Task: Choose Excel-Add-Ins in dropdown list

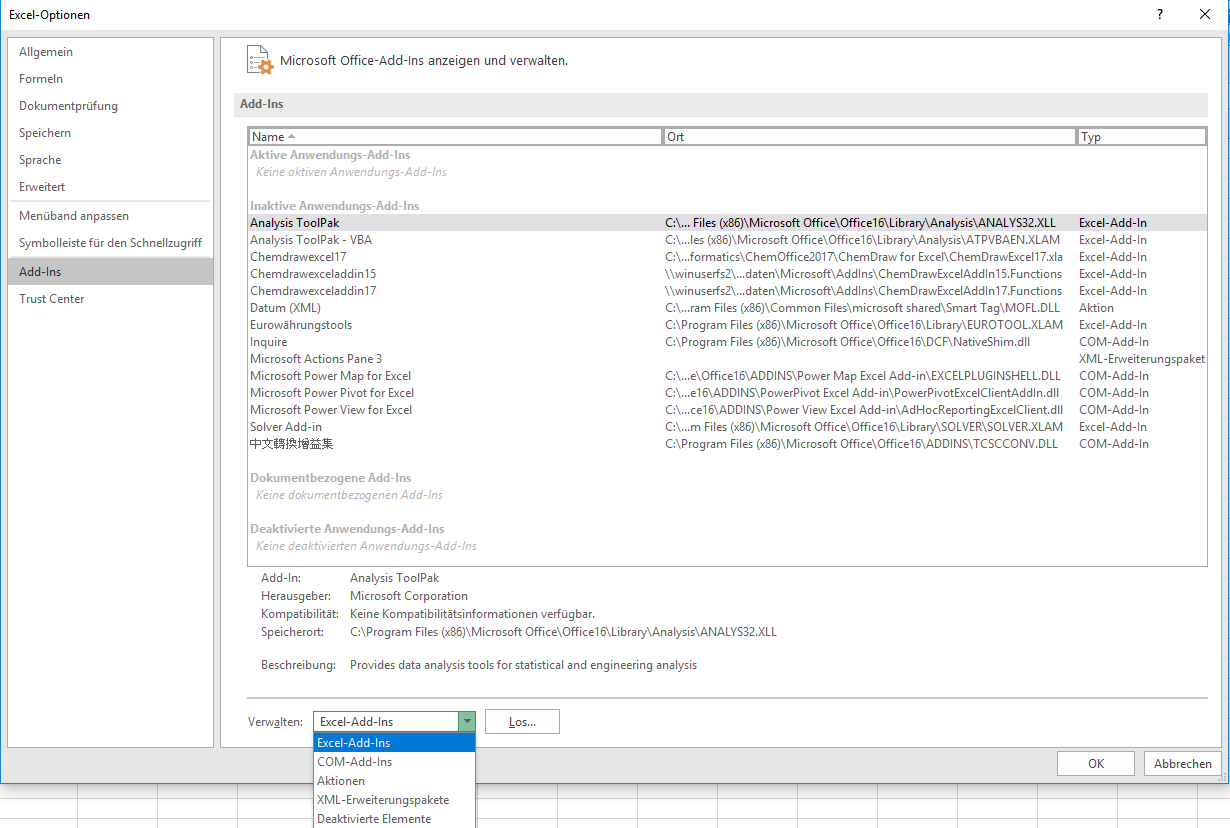Action: 394,743
